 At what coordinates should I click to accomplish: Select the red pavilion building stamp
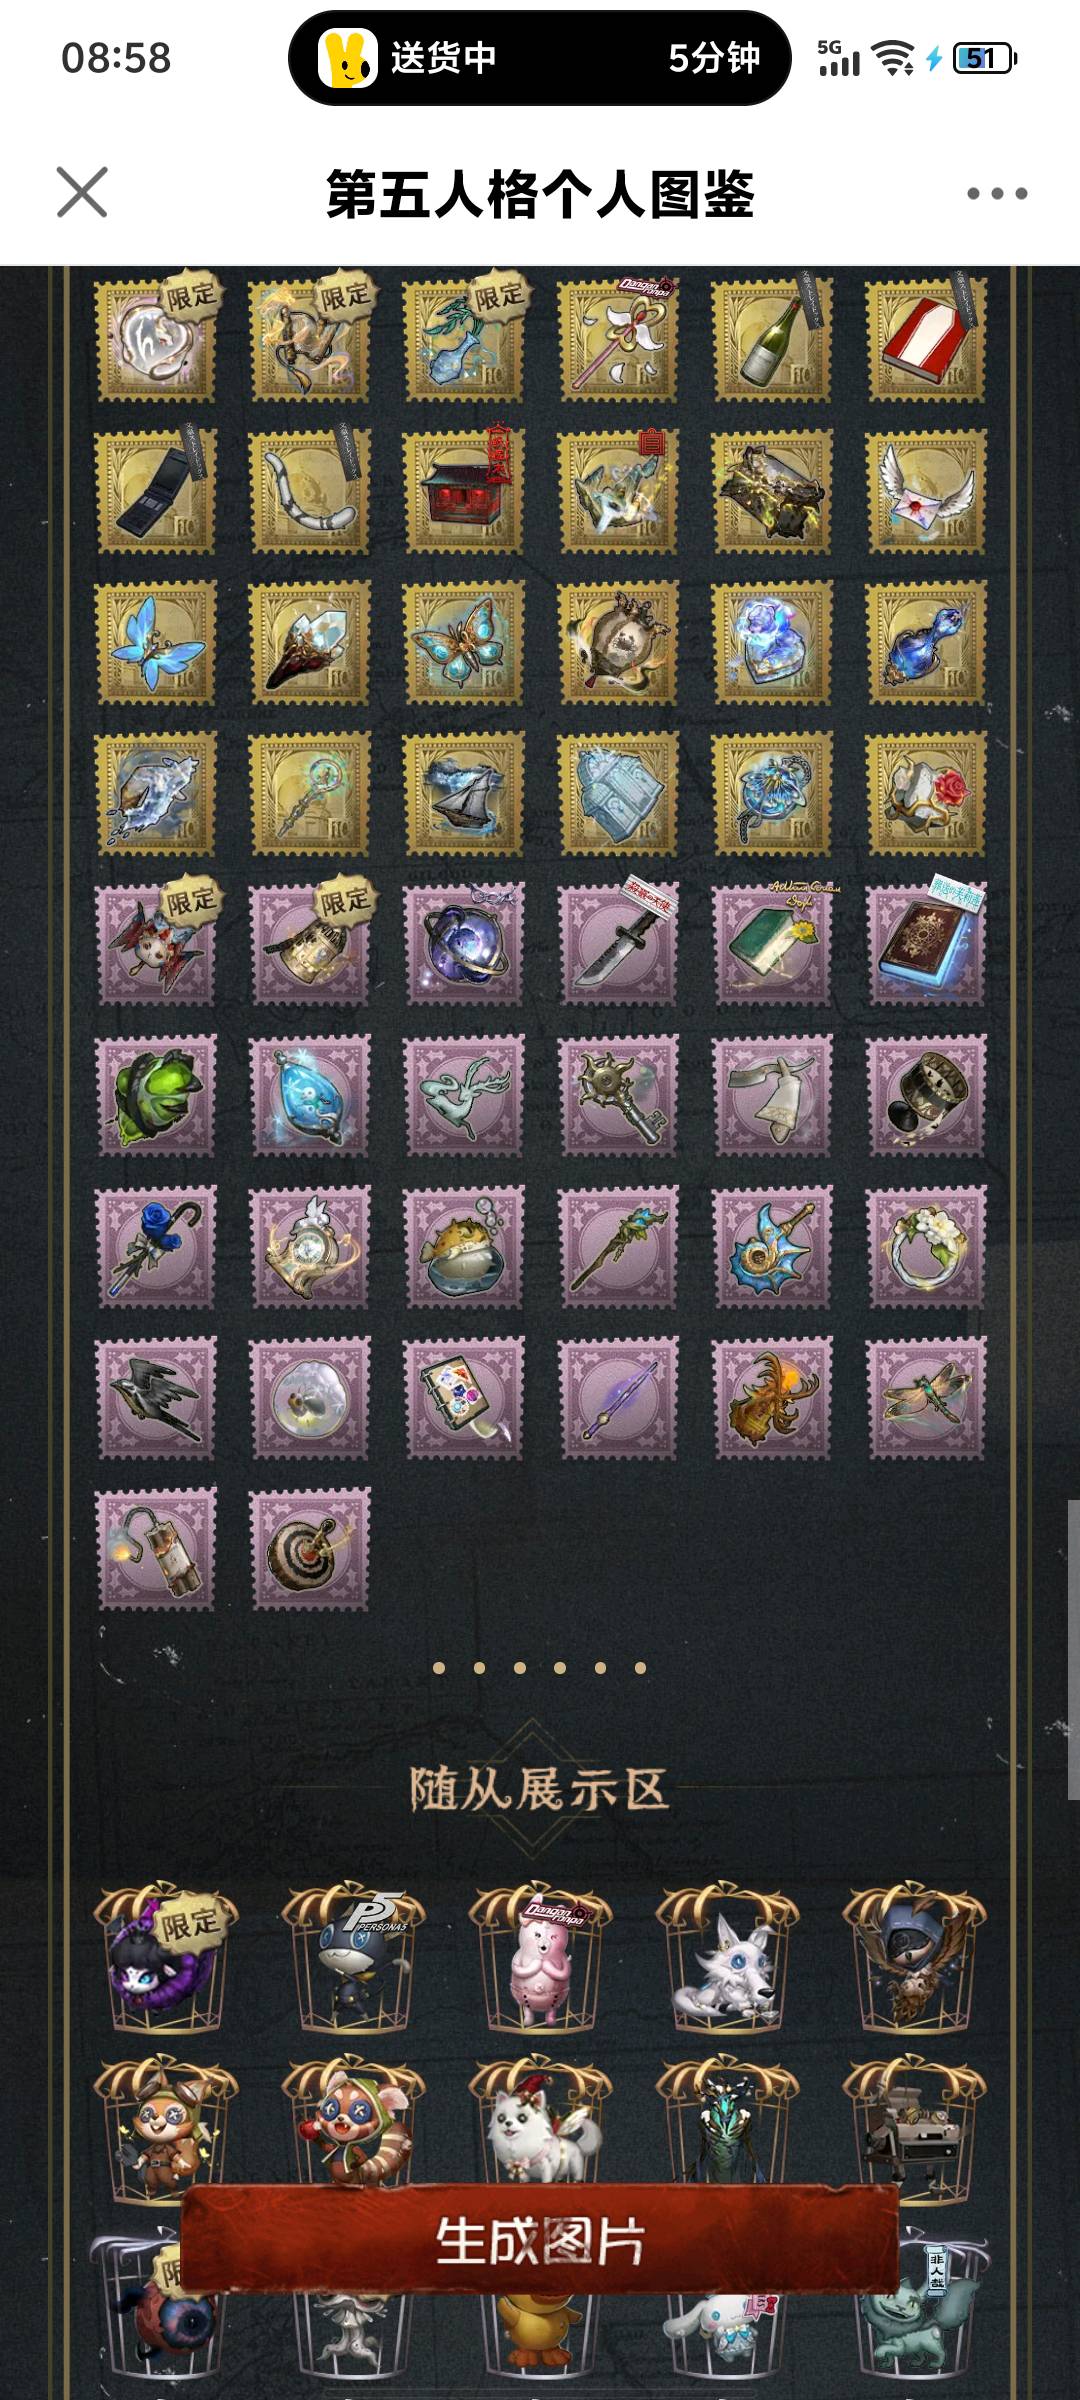tap(463, 492)
